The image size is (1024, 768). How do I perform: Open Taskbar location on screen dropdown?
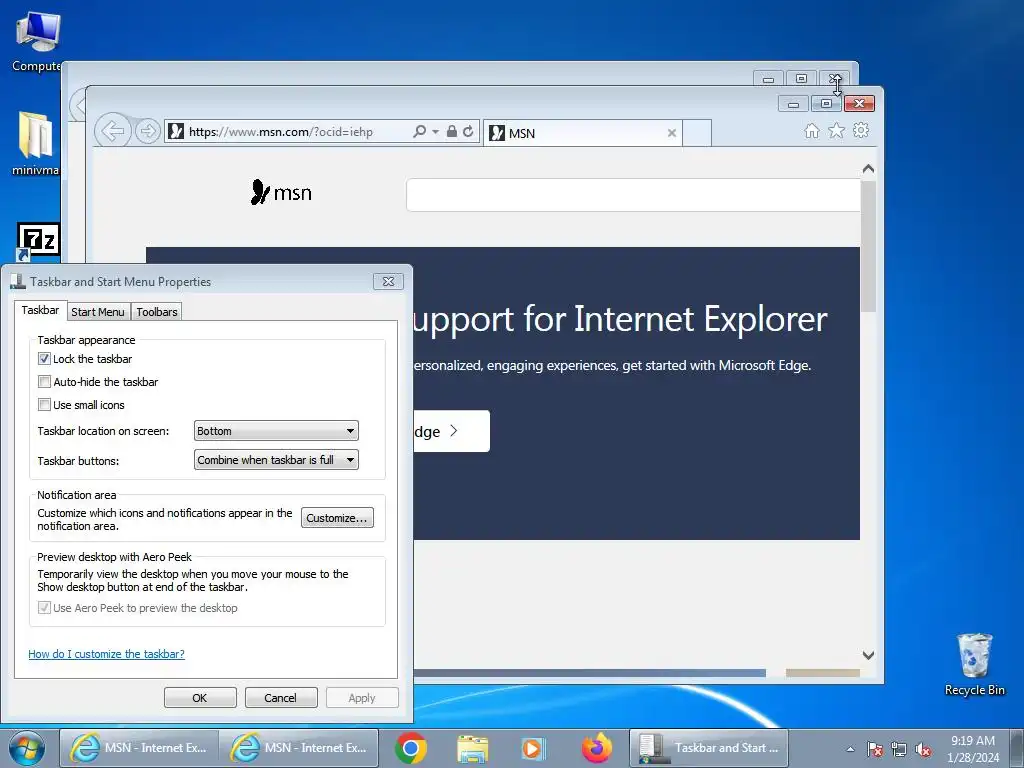pos(276,431)
